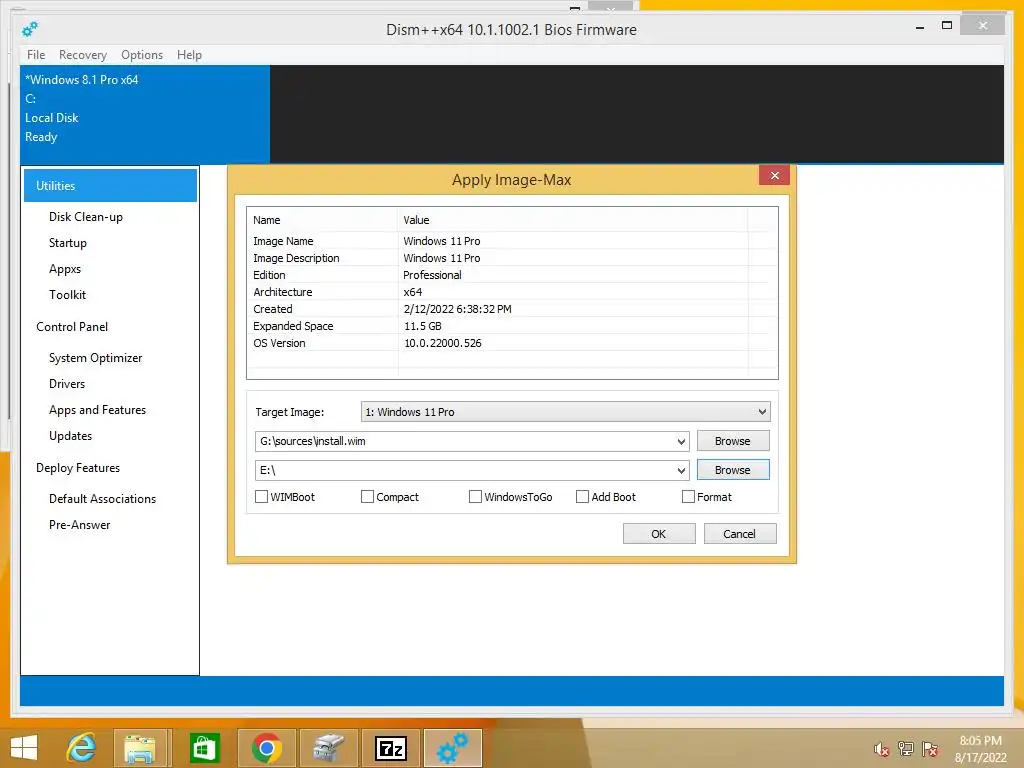Open Windows Store from taskbar
This screenshot has height=768, width=1024.
pyautogui.click(x=203, y=748)
